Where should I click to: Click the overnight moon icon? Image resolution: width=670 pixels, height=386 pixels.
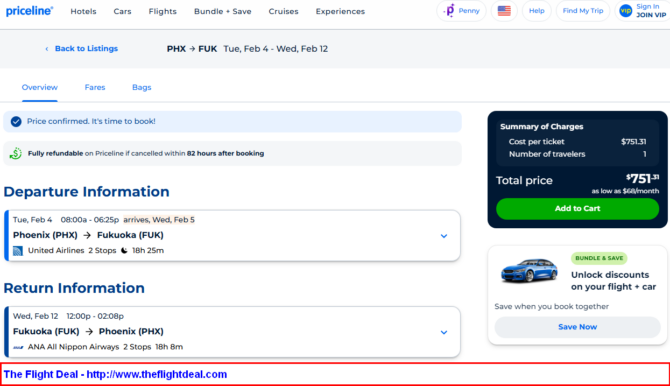(124, 250)
